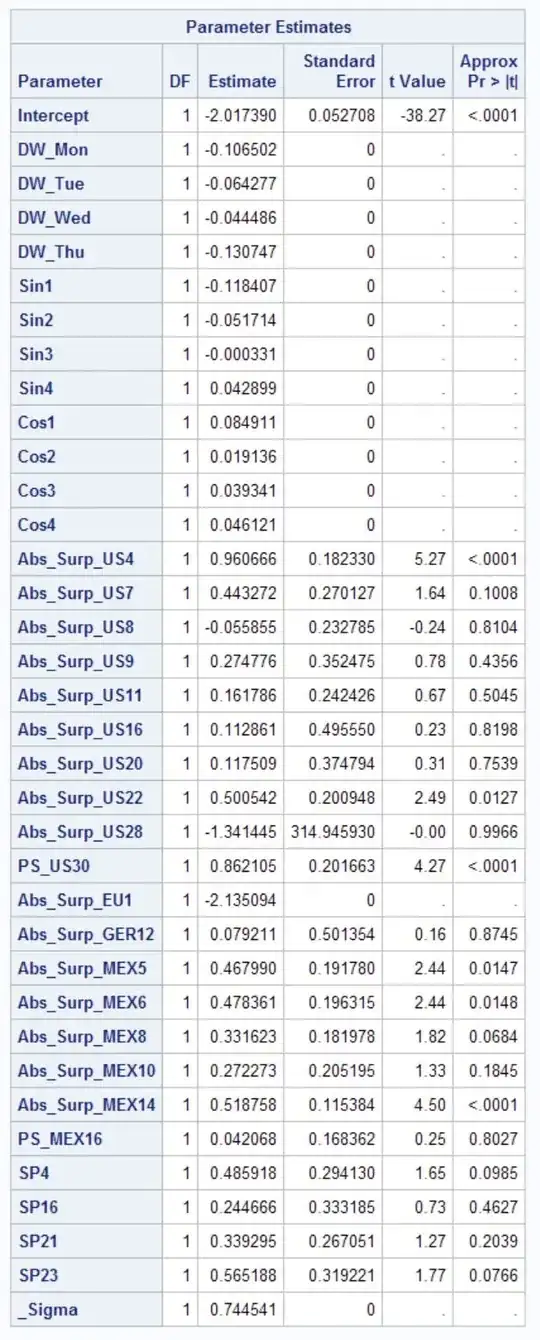Click the Parameter Estimates table title
This screenshot has height=1340, width=540.
point(268,27)
